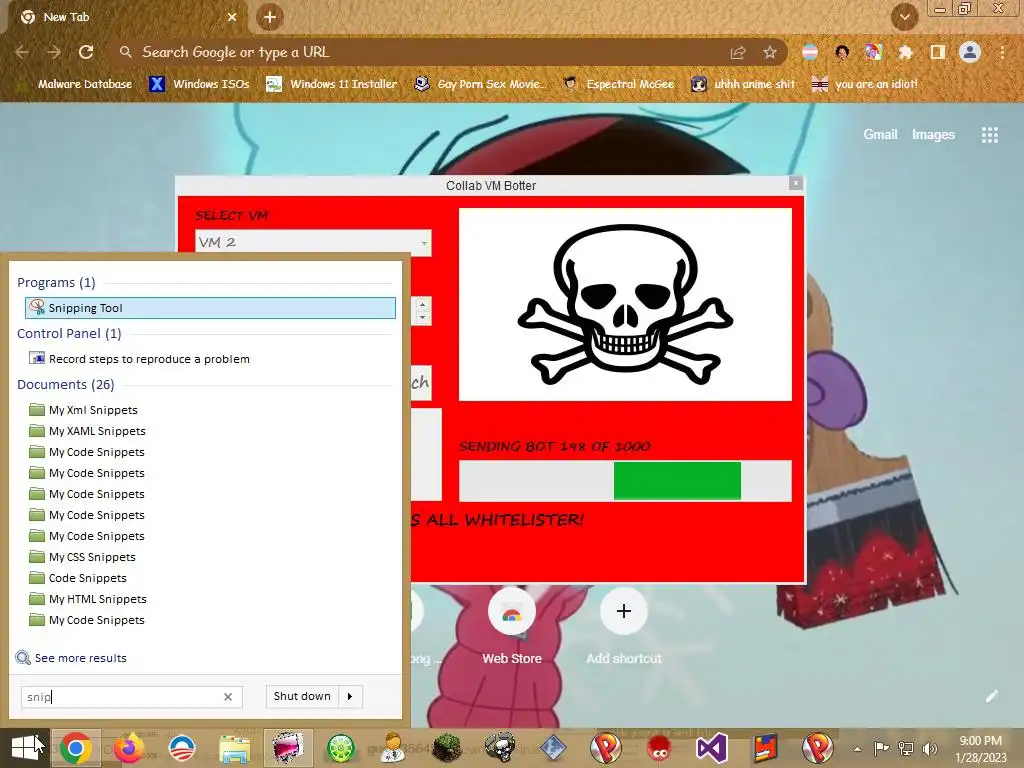Open File Explorer from the taskbar
The height and width of the screenshot is (768, 1024).
[234, 748]
